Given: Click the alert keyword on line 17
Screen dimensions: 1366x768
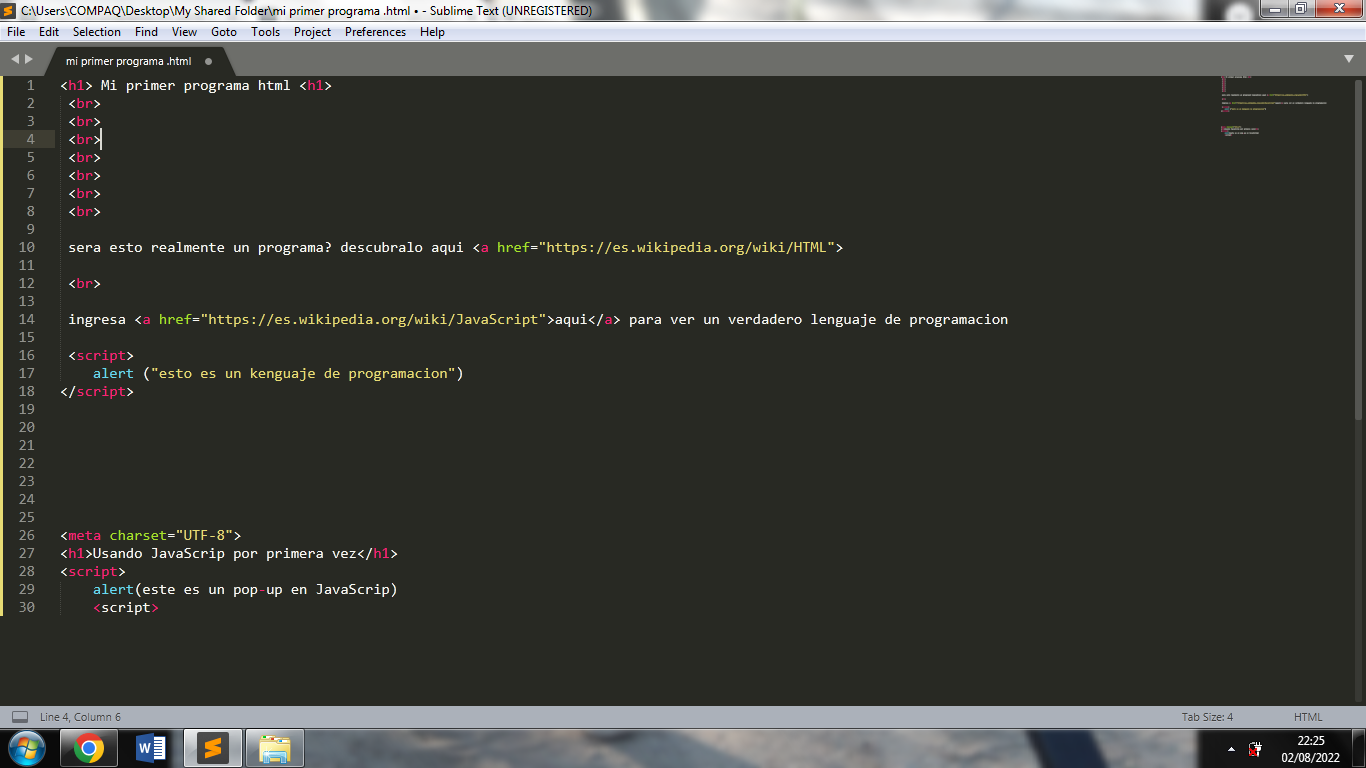Looking at the screenshot, I should [x=113, y=373].
